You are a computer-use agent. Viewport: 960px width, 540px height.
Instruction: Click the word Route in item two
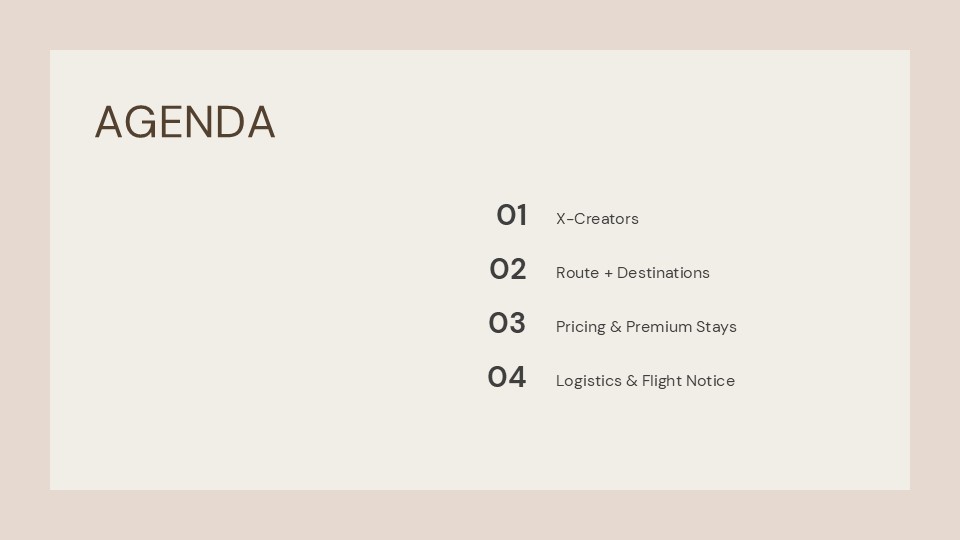coord(577,273)
